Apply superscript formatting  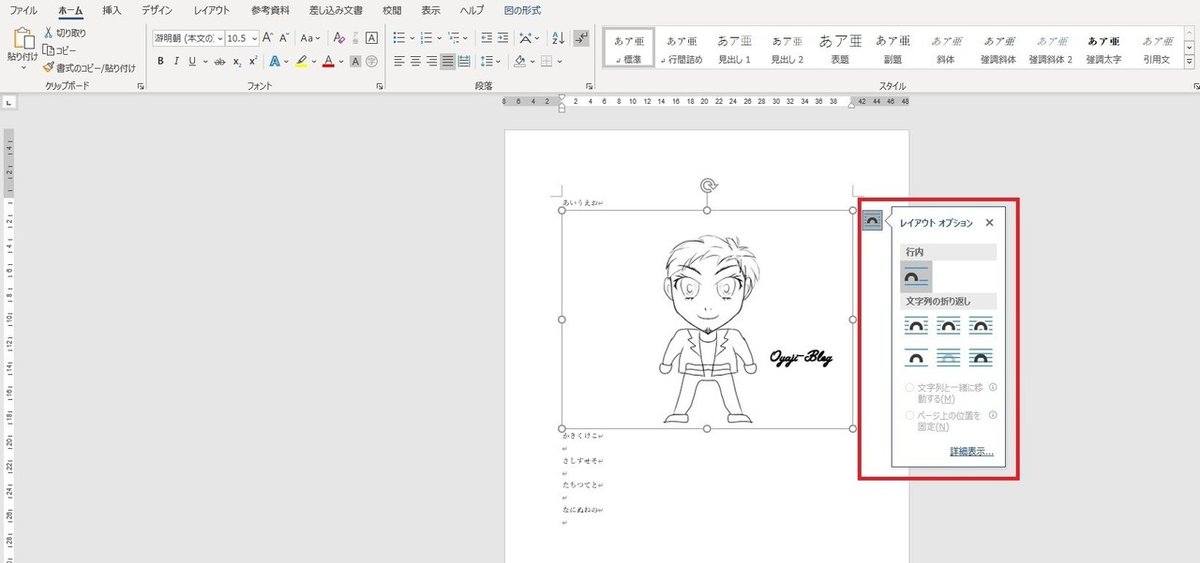coord(253,61)
